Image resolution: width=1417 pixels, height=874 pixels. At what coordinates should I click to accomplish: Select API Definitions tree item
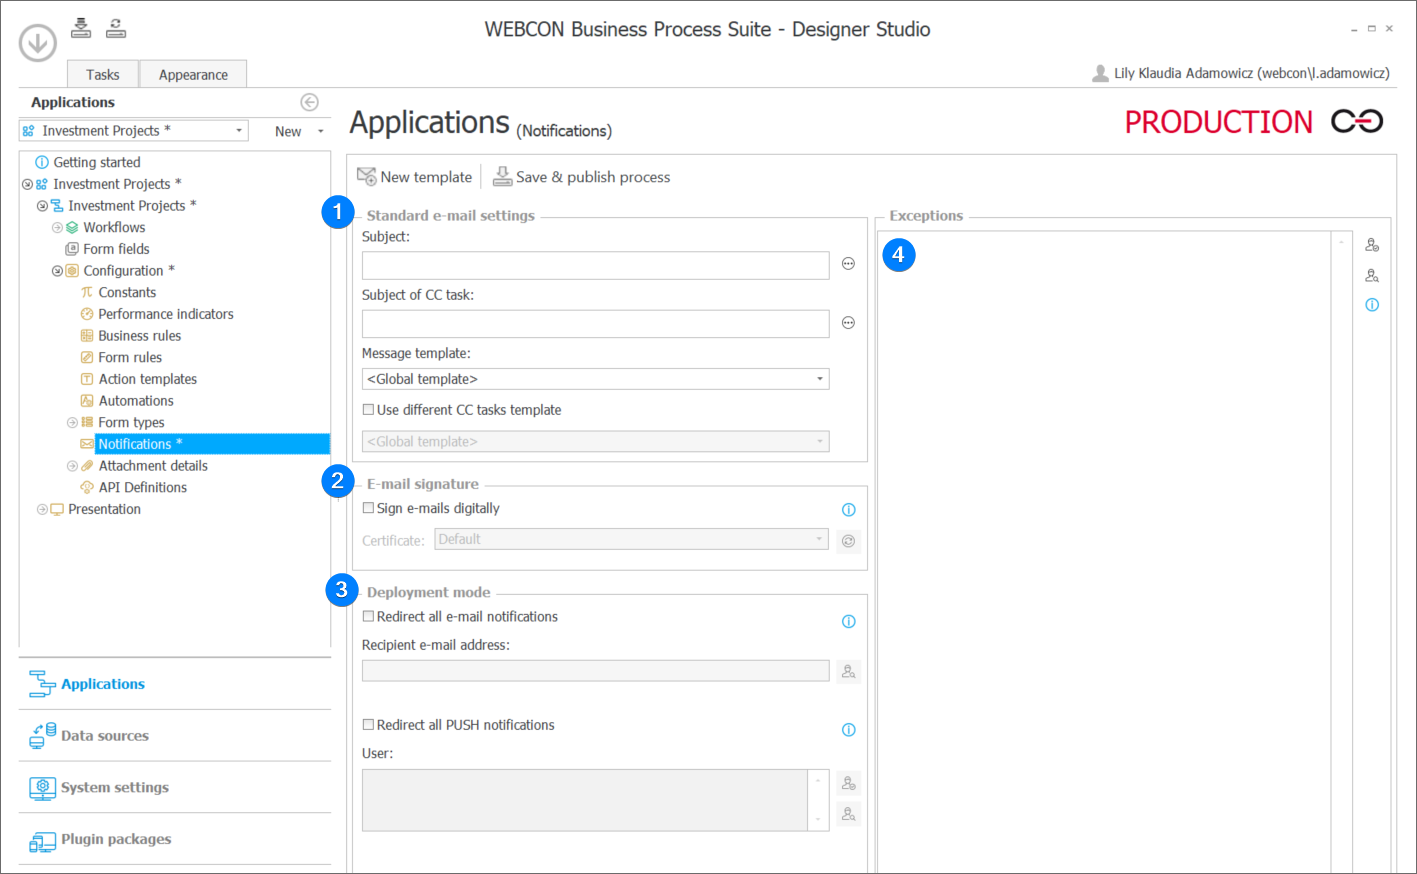coord(143,488)
